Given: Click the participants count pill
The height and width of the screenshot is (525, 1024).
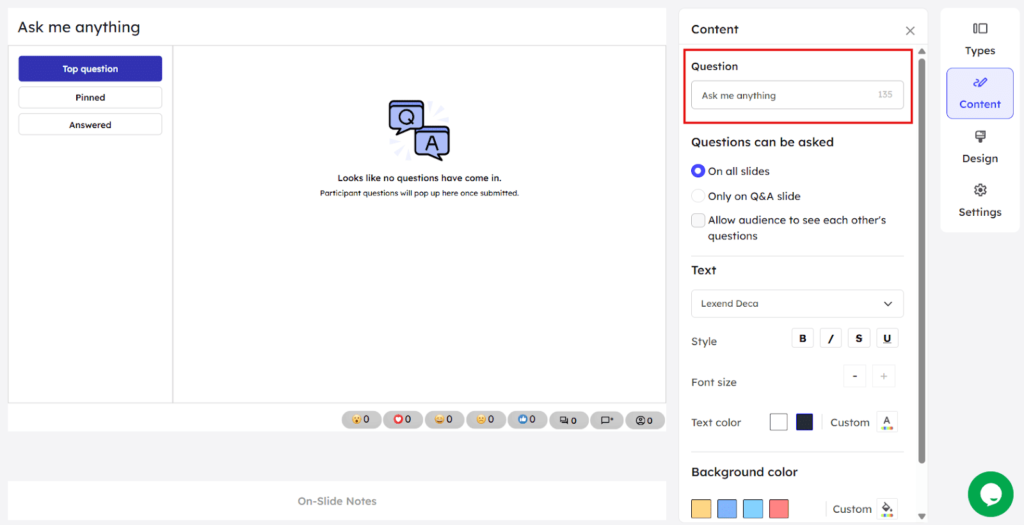Looking at the screenshot, I should [645, 420].
